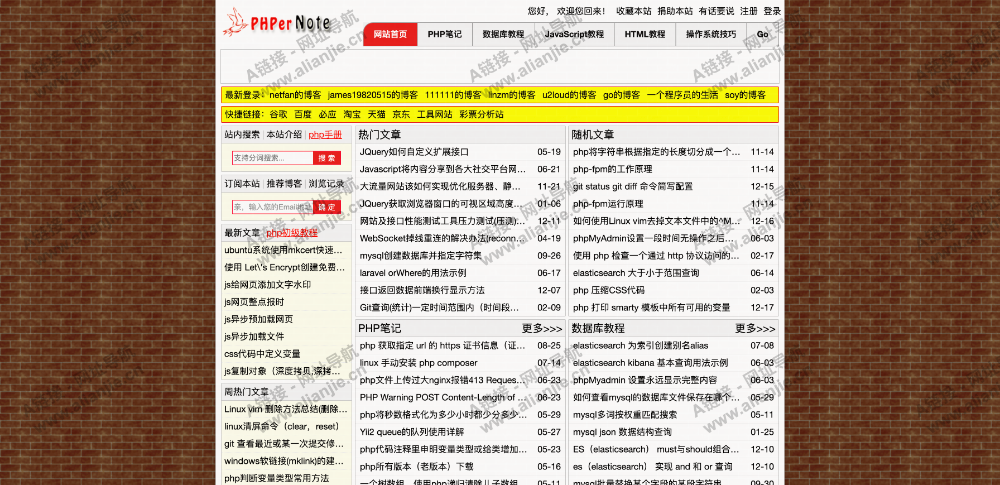Open 一个程序员的生活 blog link

tap(682, 95)
